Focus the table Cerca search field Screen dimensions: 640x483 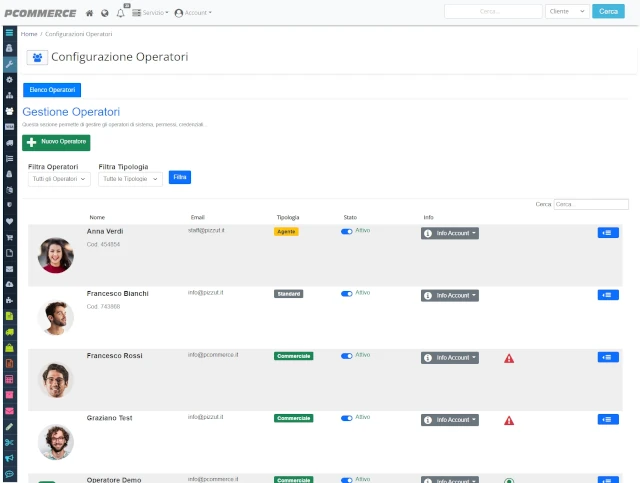click(x=591, y=204)
